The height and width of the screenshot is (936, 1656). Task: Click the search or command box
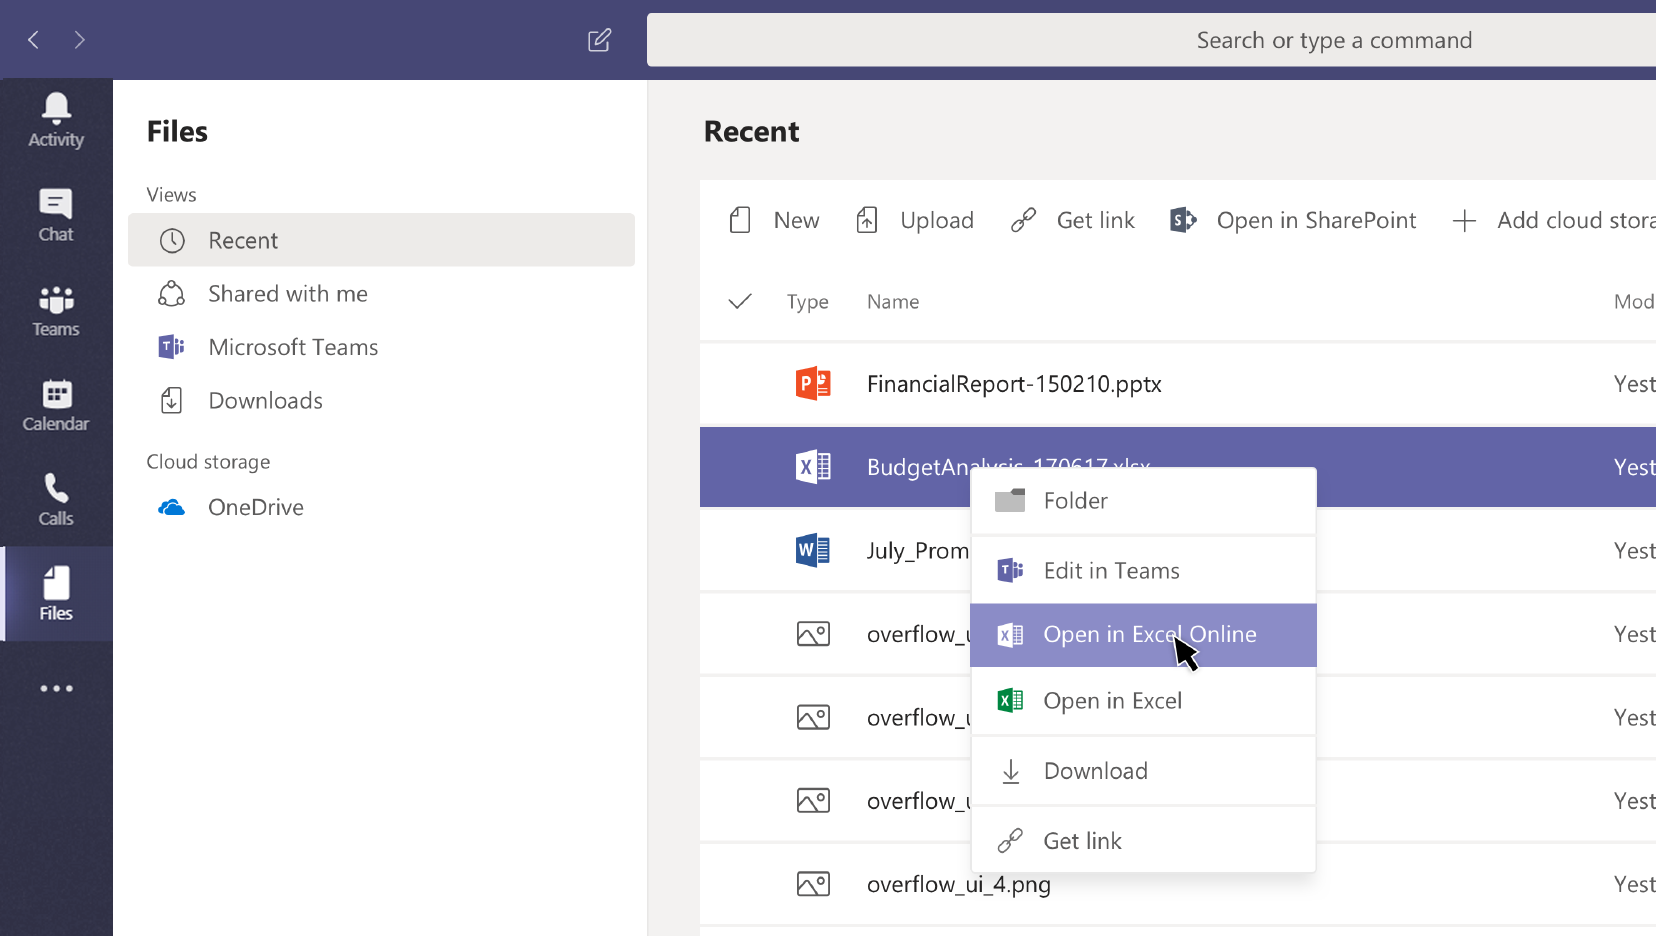pos(1150,40)
